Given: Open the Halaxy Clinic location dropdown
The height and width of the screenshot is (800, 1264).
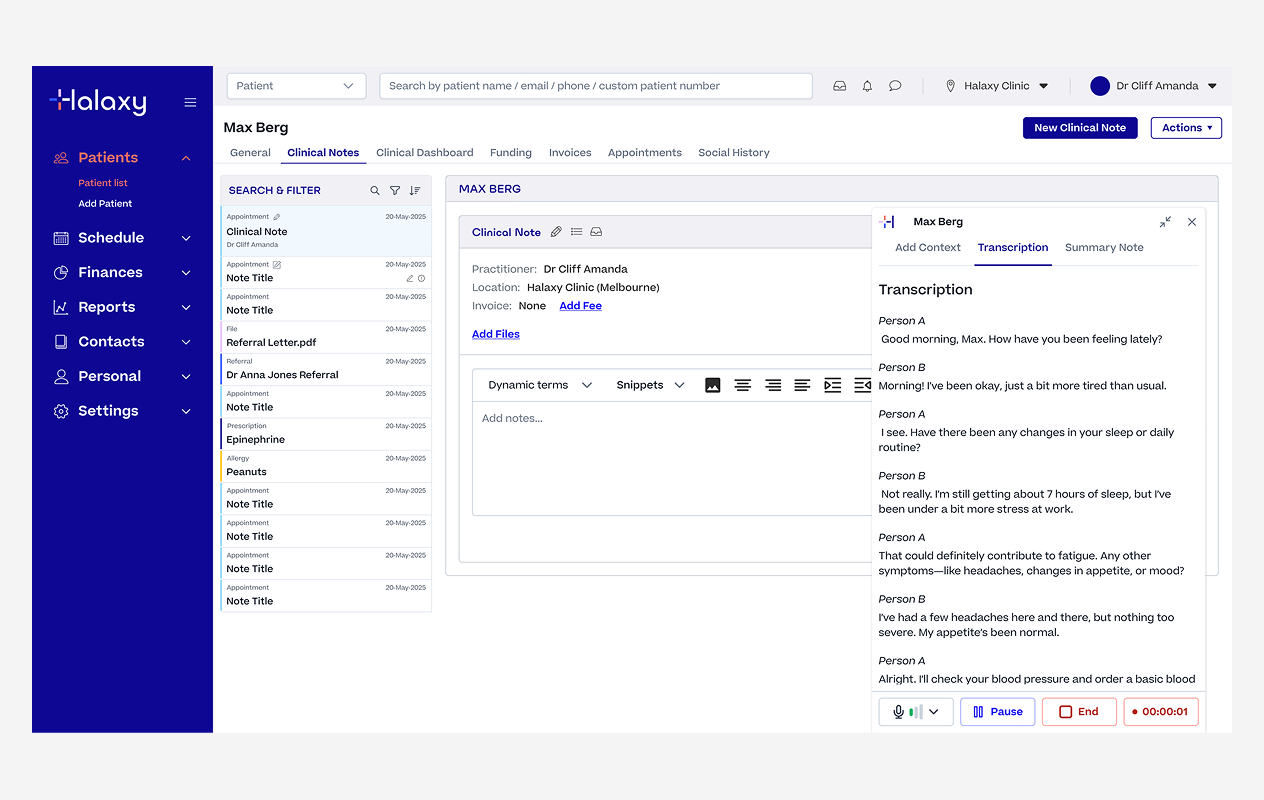Looking at the screenshot, I should pos(997,86).
